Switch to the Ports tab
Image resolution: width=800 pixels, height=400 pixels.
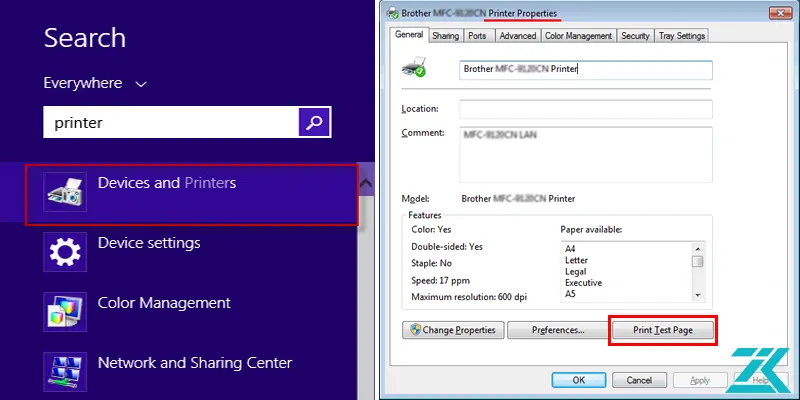pos(477,36)
